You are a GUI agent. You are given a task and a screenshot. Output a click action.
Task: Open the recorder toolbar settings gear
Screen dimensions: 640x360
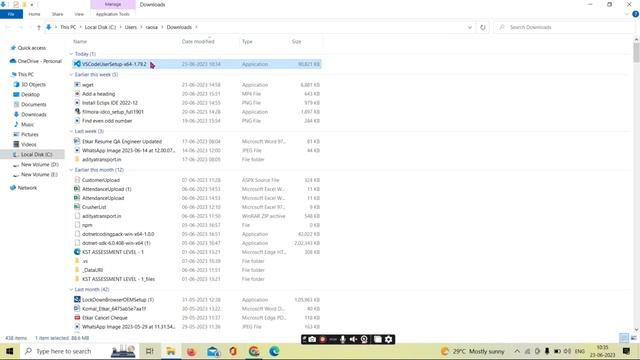coord(389,339)
